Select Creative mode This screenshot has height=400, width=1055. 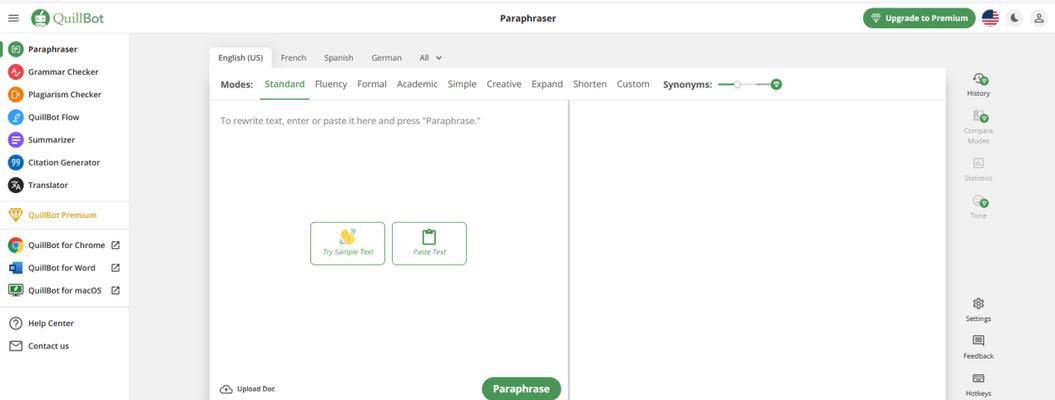[x=504, y=84]
